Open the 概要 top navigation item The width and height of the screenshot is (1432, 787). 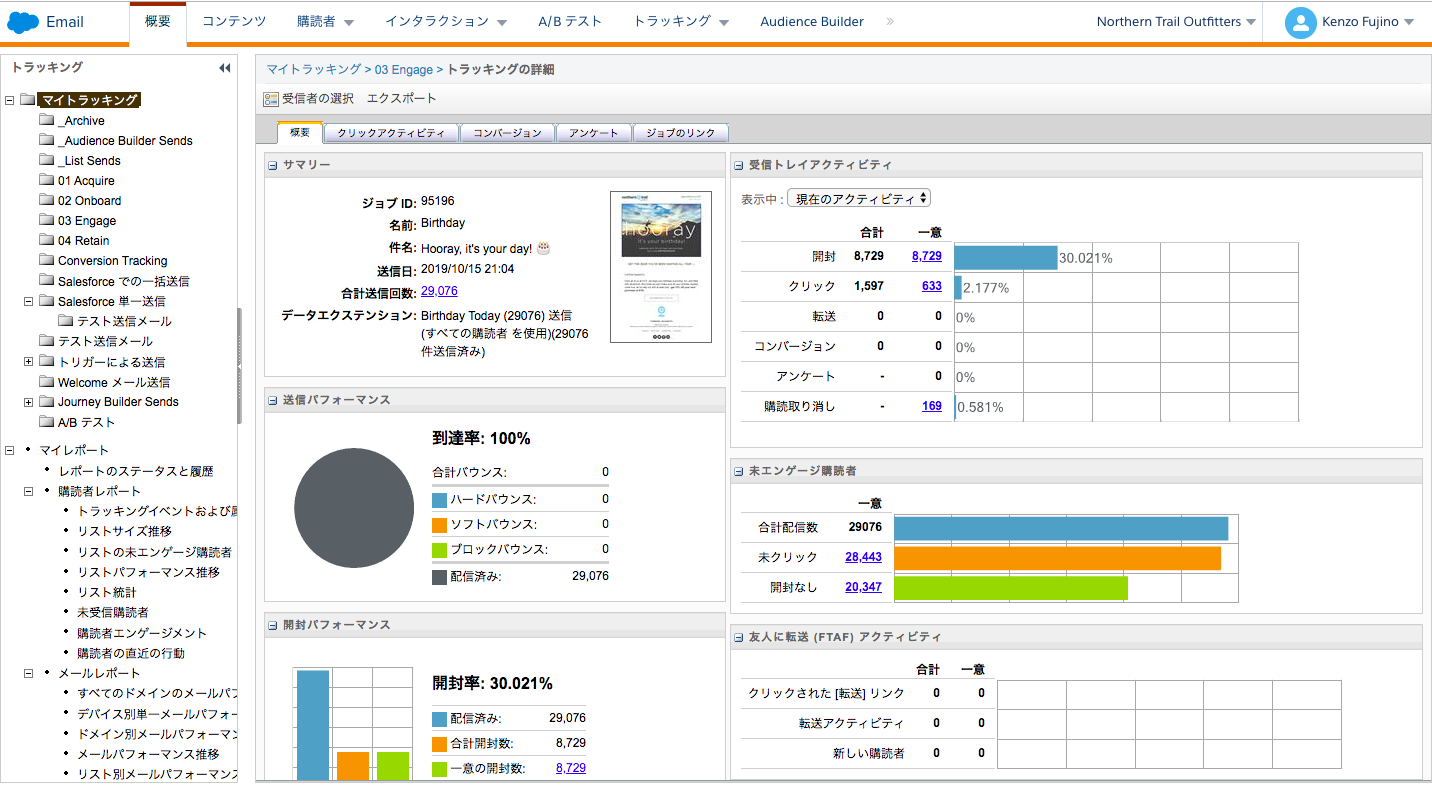coord(158,21)
